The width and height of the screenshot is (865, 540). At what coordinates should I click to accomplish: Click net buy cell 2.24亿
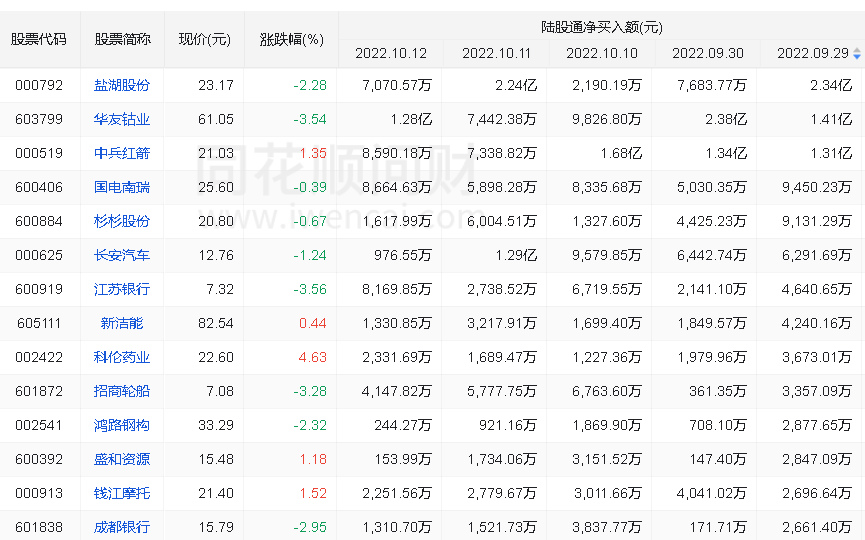516,85
